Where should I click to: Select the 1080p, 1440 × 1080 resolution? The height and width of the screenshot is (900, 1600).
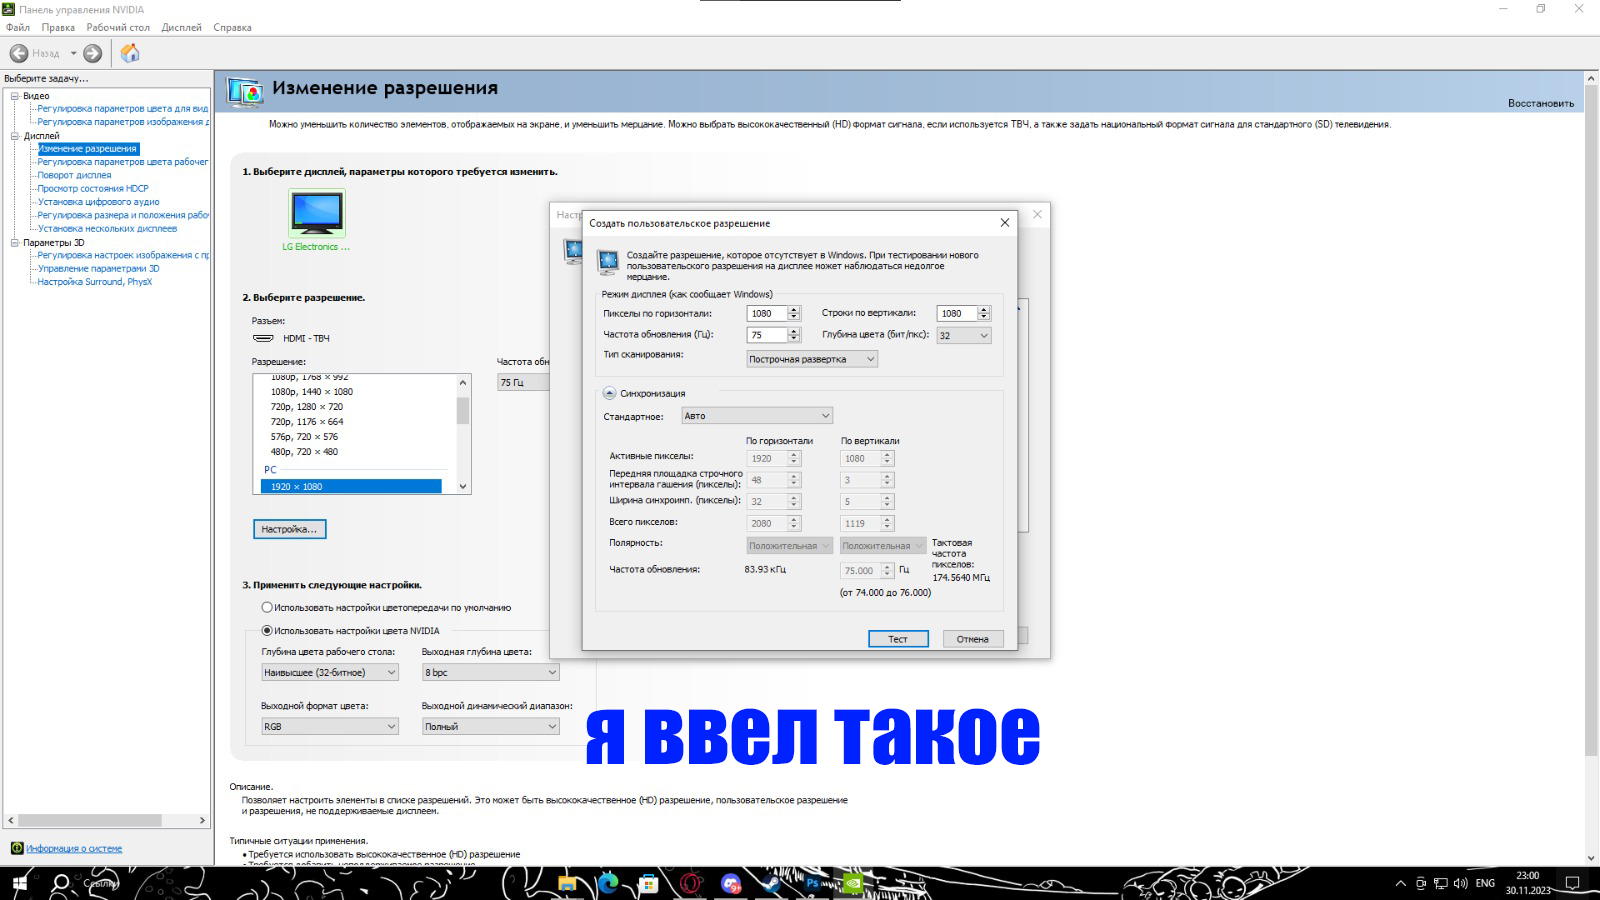point(311,392)
